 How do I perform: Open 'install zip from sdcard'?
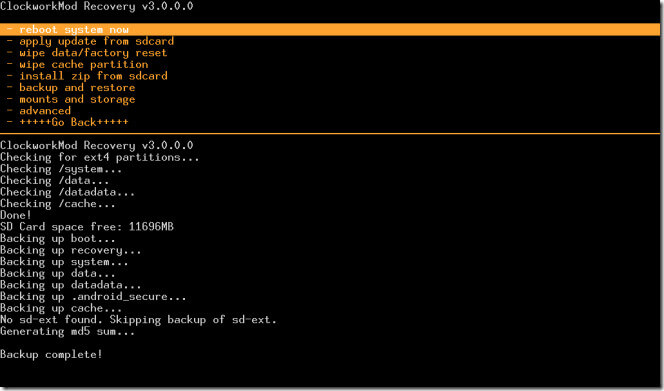(93, 76)
